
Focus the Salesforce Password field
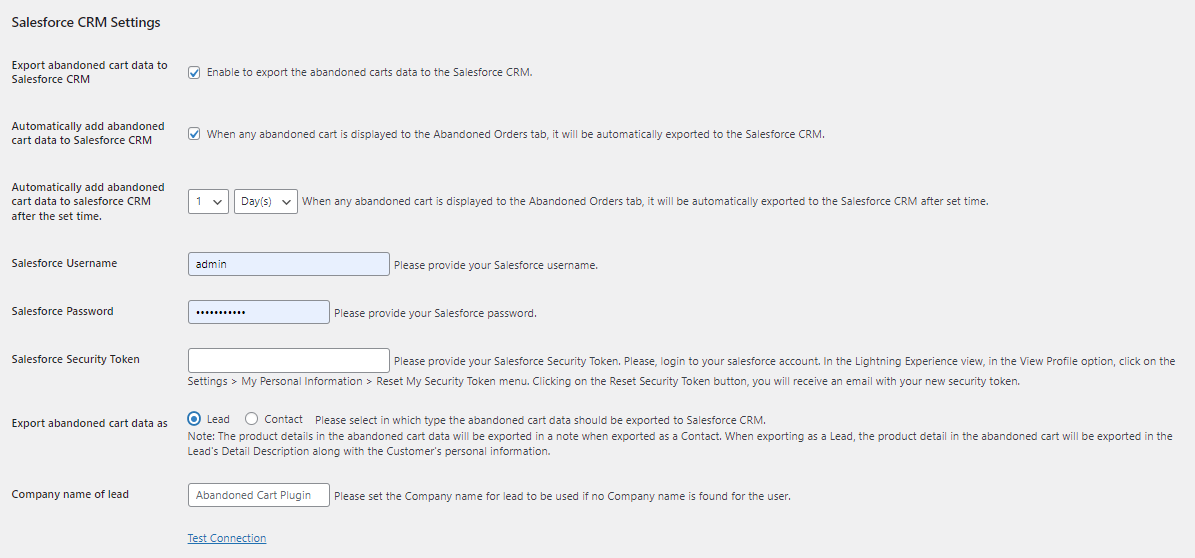click(258, 312)
